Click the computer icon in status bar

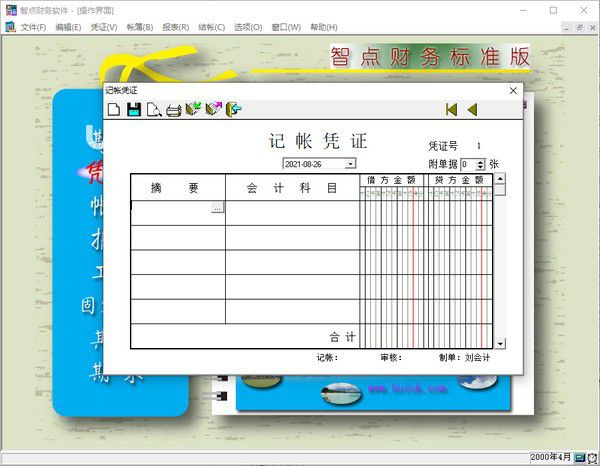tap(580, 457)
